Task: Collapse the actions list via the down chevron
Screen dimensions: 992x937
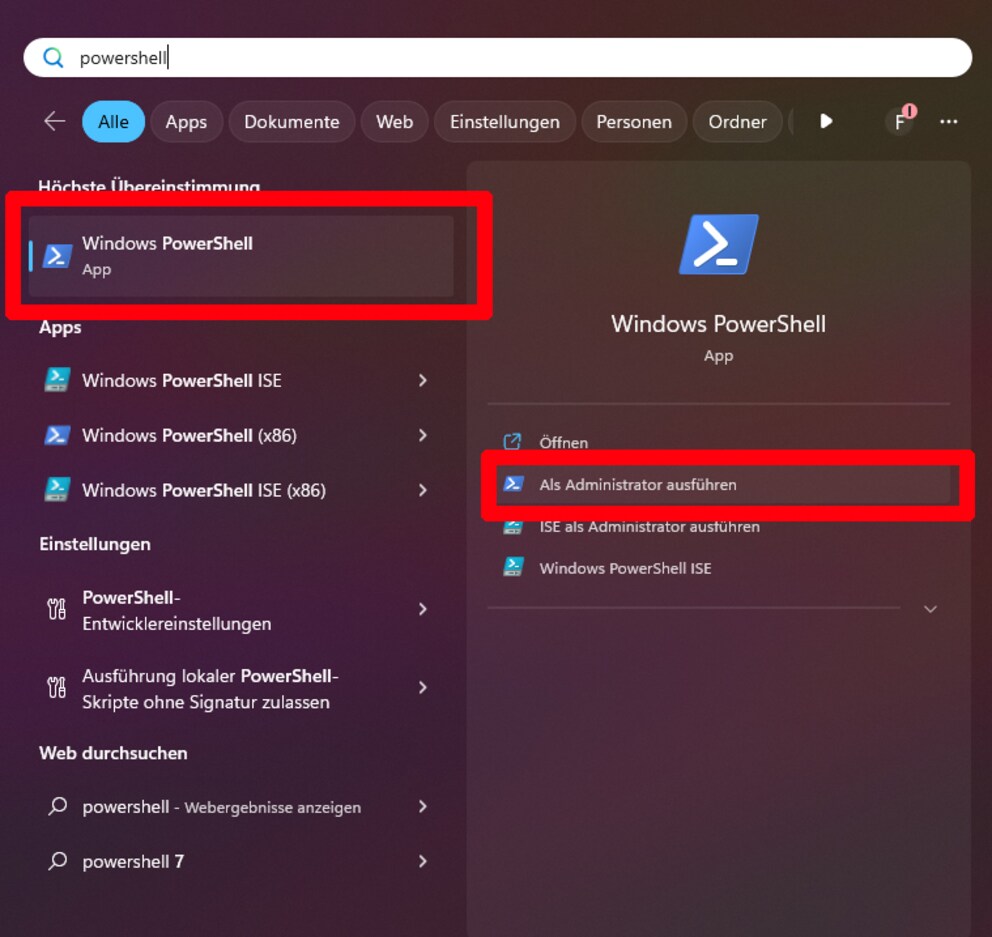Action: [930, 609]
